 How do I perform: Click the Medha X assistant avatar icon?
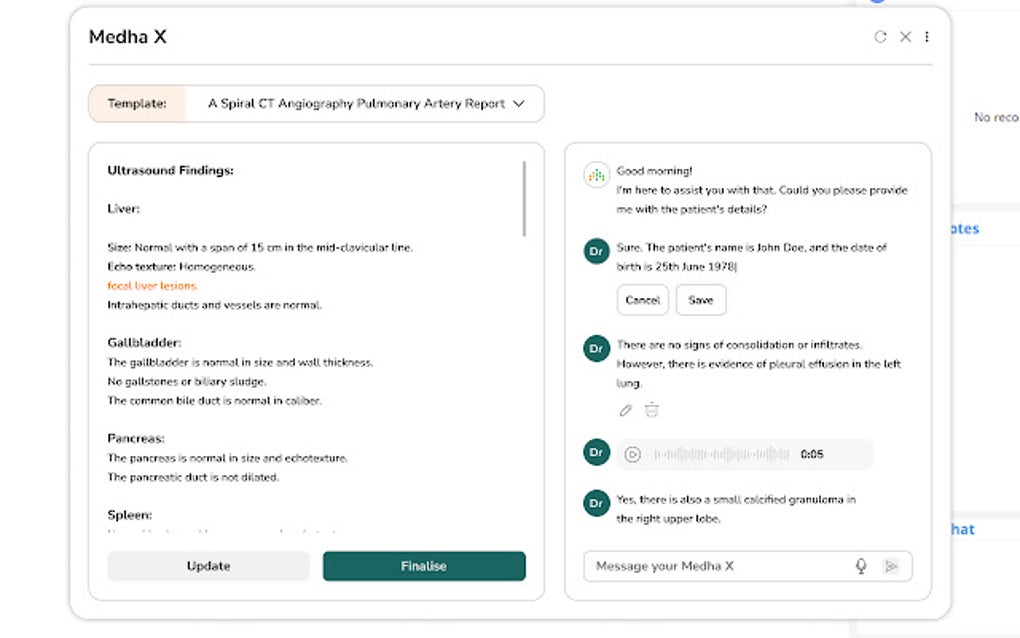[x=596, y=175]
